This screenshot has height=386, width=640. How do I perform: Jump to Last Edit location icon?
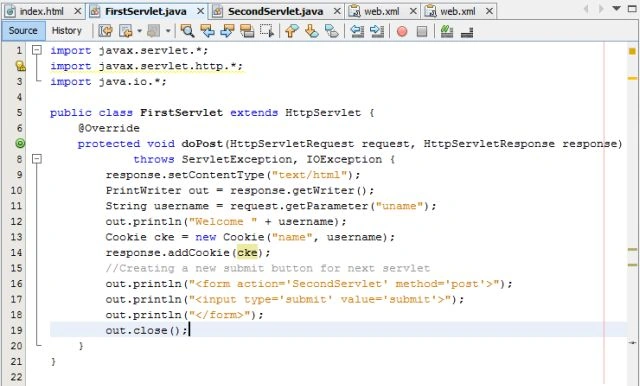[105, 31]
